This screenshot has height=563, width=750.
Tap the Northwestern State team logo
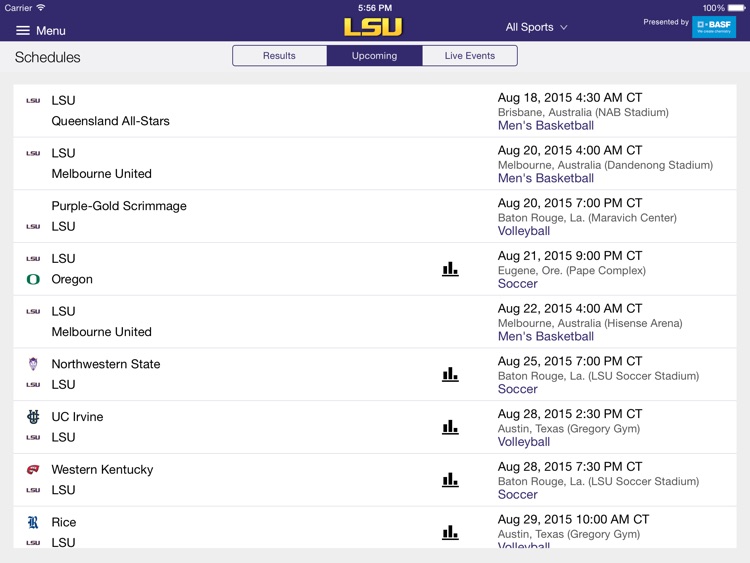pyautogui.click(x=33, y=364)
